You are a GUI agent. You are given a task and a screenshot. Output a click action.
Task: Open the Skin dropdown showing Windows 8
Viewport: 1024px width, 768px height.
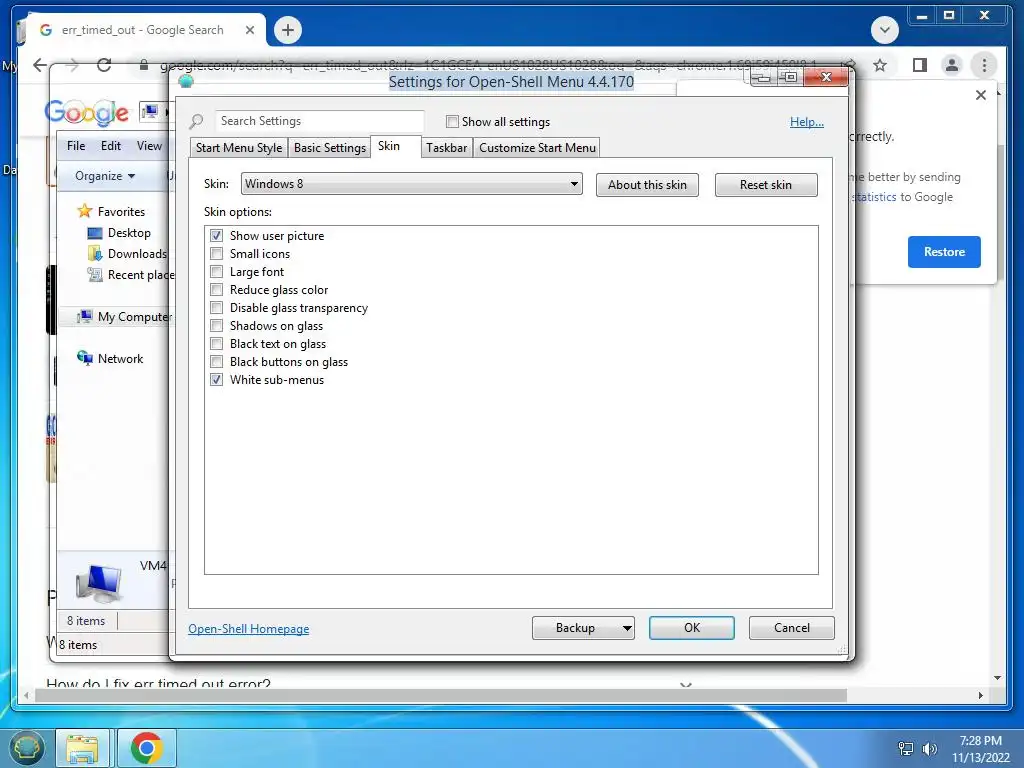point(411,184)
